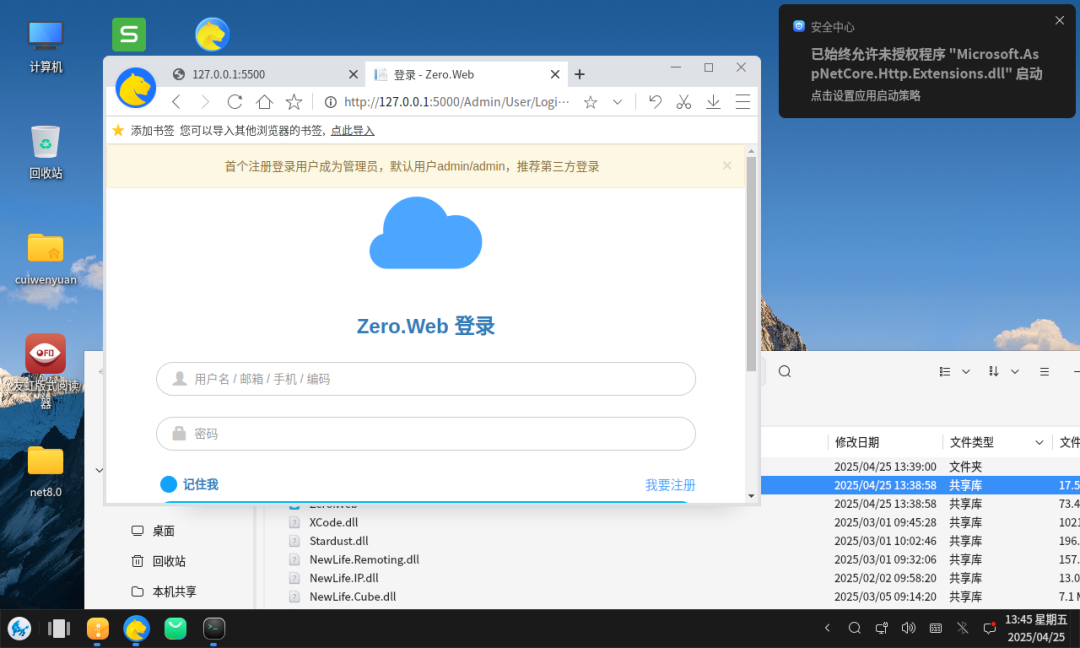The width and height of the screenshot is (1080, 648).
Task: Select the XCode.dll file
Action: click(x=333, y=523)
